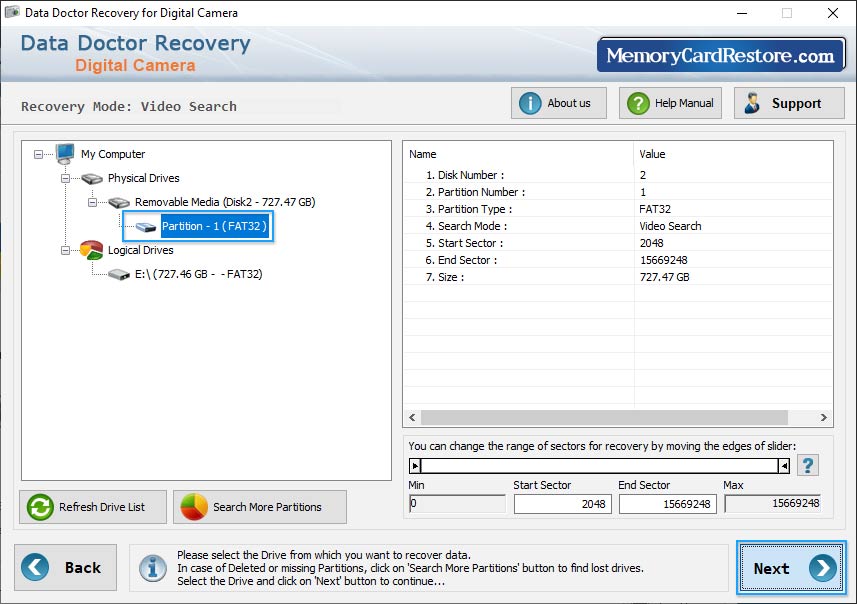Search for more partitions
The image size is (857, 604).
260,507
